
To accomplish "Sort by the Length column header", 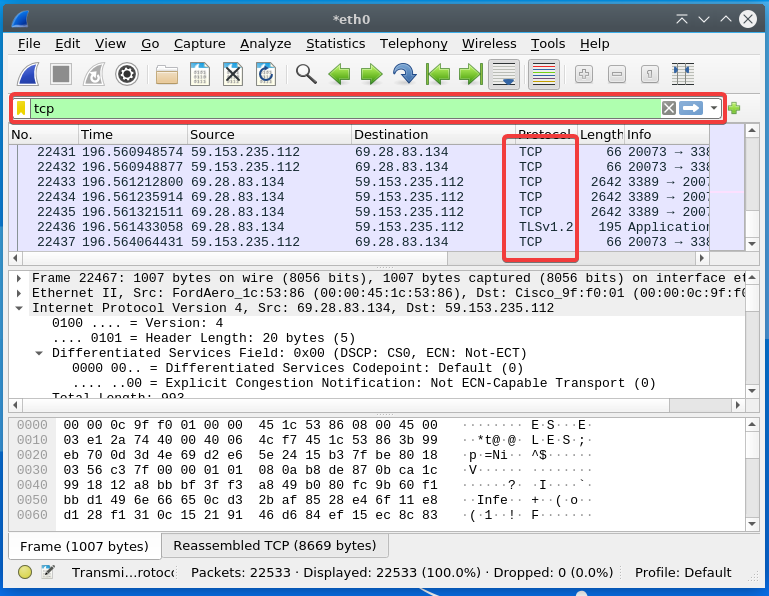I will point(601,134).
